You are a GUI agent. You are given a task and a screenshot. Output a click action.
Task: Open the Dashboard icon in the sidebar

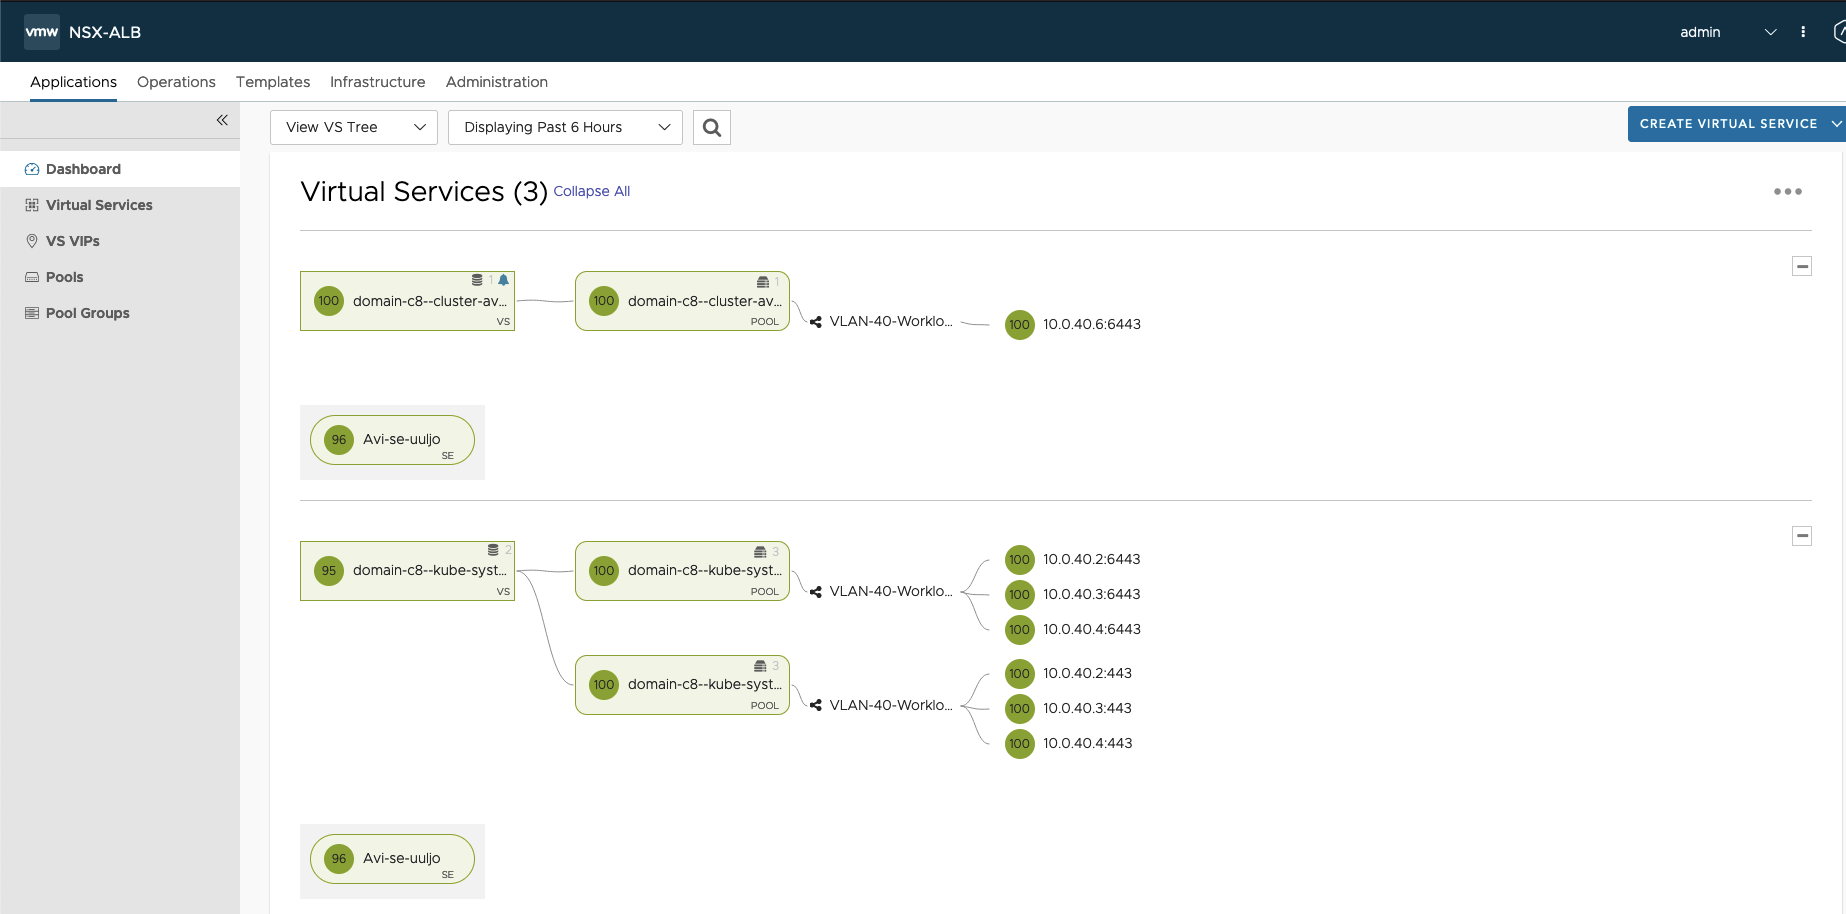(32, 168)
